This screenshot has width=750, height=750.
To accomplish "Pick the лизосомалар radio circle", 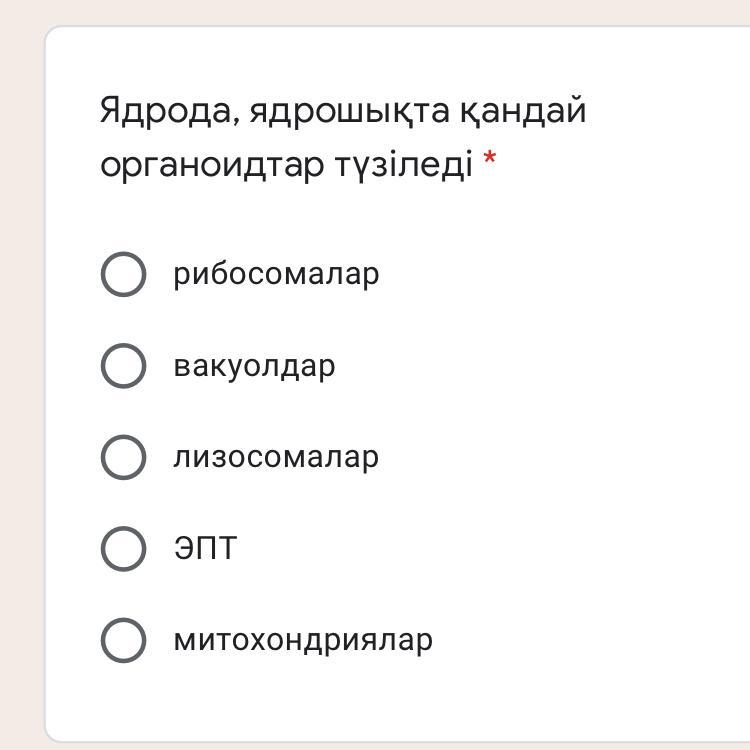I will click(123, 457).
